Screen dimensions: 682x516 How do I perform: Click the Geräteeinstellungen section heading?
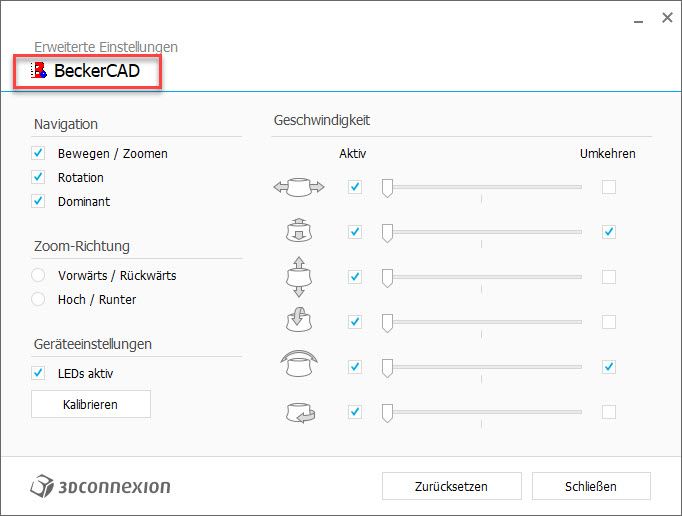pyautogui.click(x=93, y=344)
